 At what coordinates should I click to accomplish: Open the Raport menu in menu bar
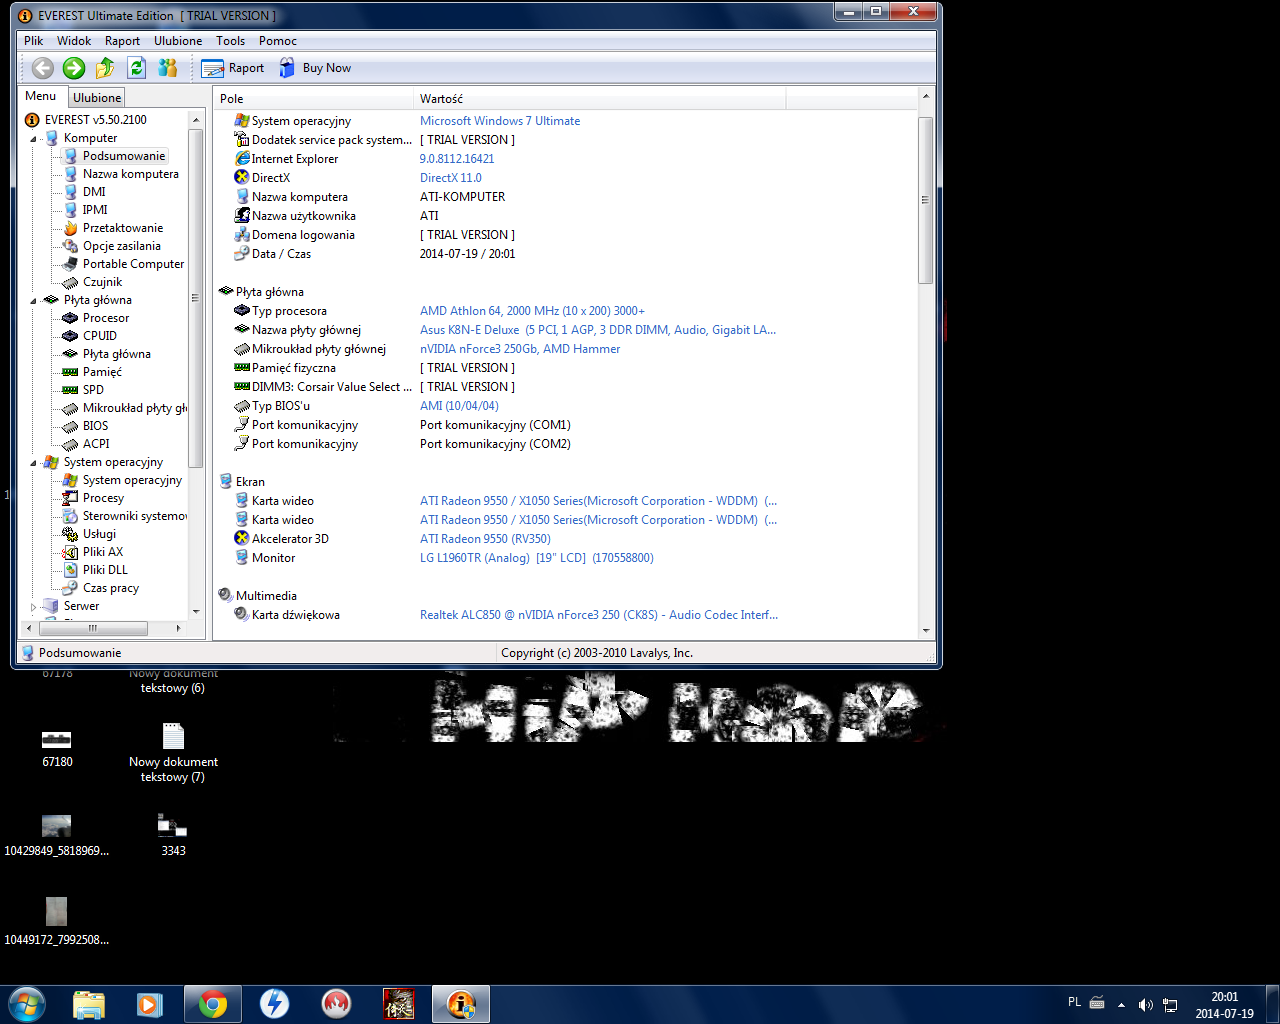click(x=122, y=41)
